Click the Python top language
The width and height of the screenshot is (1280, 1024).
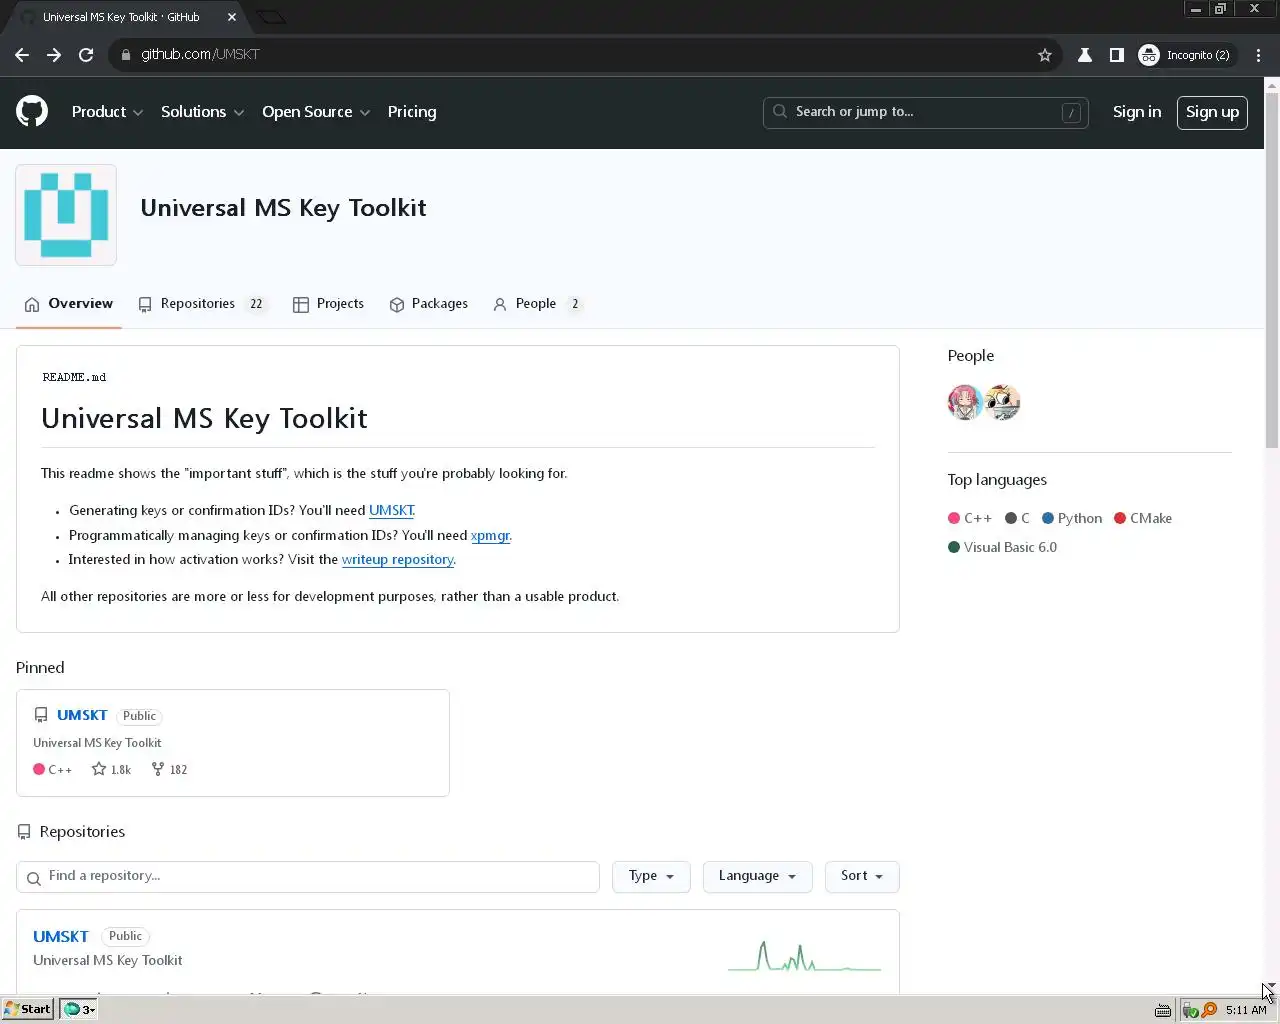(x=1072, y=518)
